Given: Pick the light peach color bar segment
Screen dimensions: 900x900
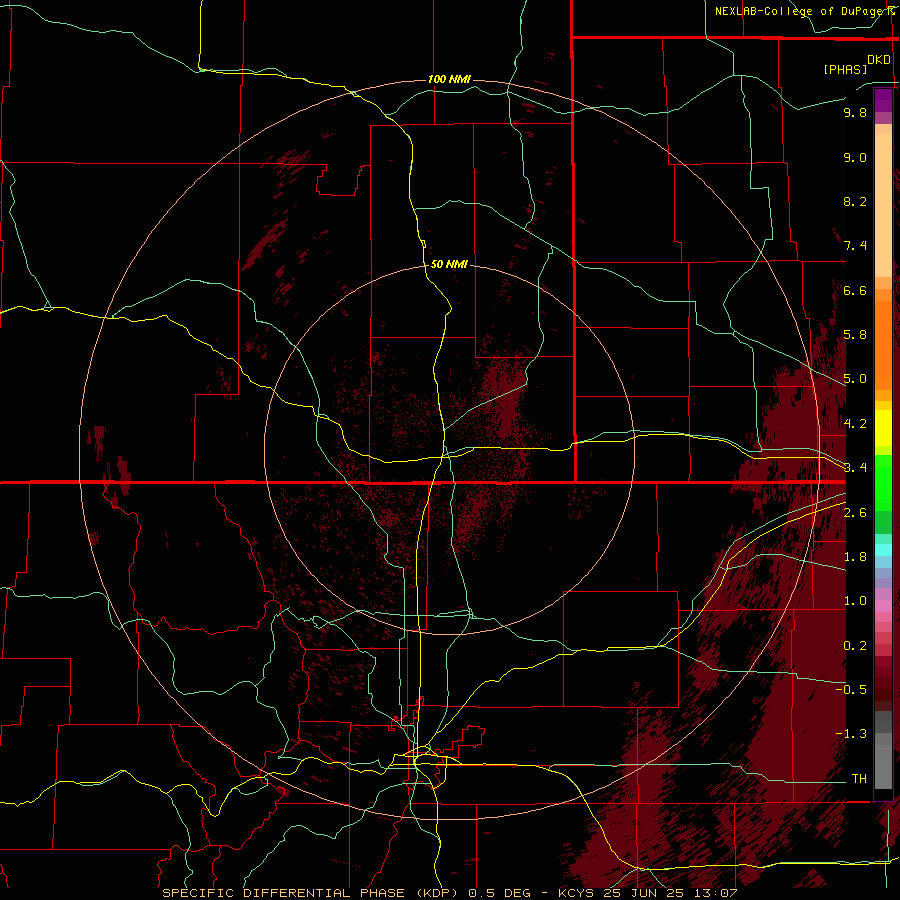Looking at the screenshot, I should (883, 205).
